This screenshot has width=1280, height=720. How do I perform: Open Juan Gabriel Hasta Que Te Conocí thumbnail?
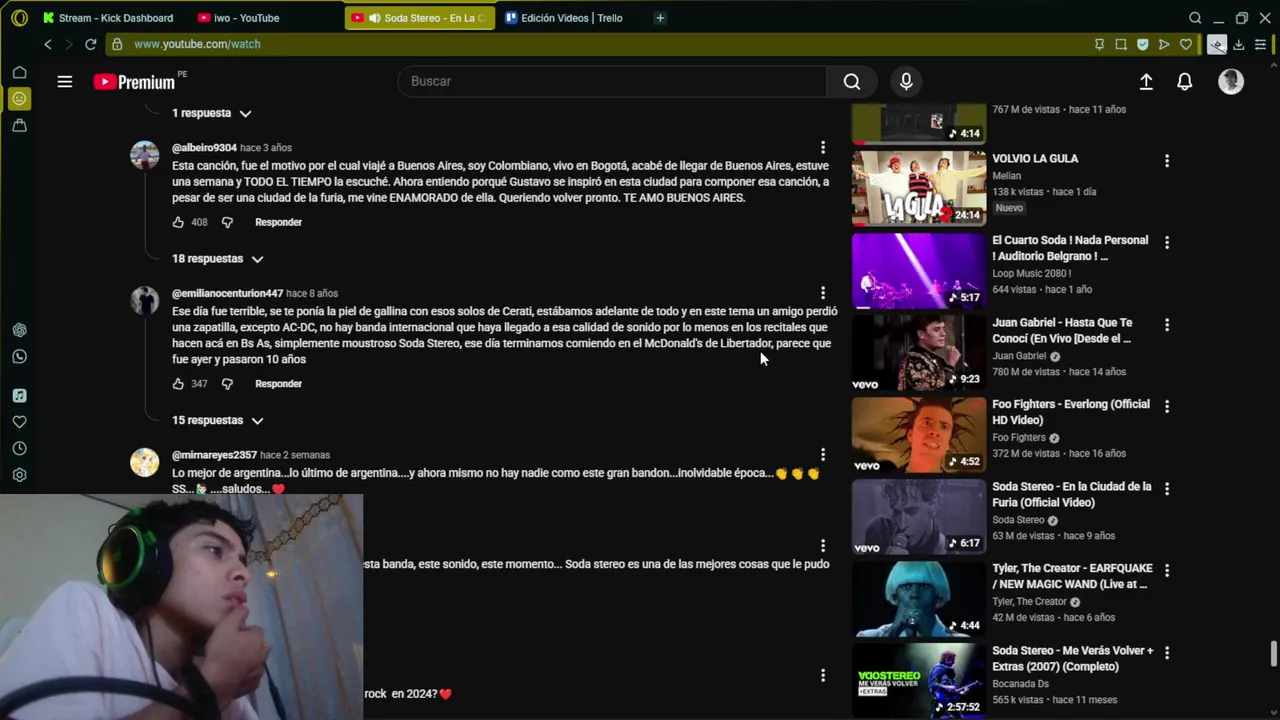(918, 352)
